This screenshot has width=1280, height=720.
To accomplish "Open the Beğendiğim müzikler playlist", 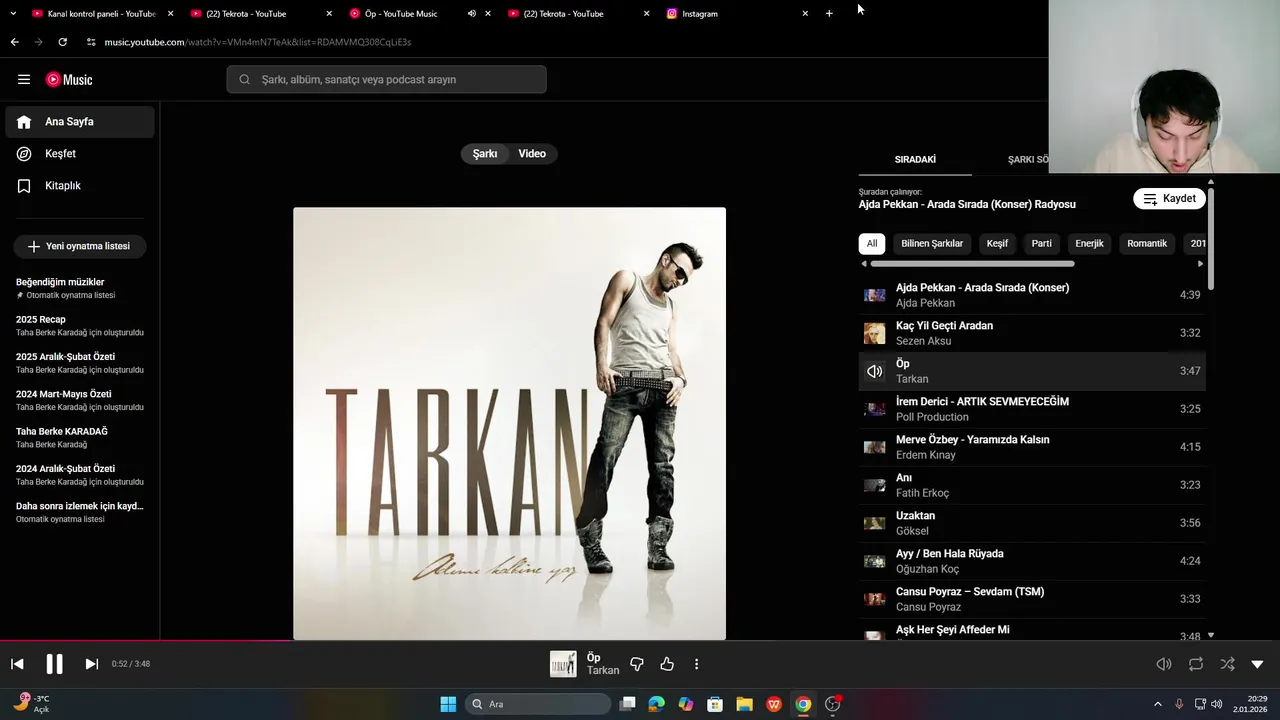I will click(x=80, y=288).
